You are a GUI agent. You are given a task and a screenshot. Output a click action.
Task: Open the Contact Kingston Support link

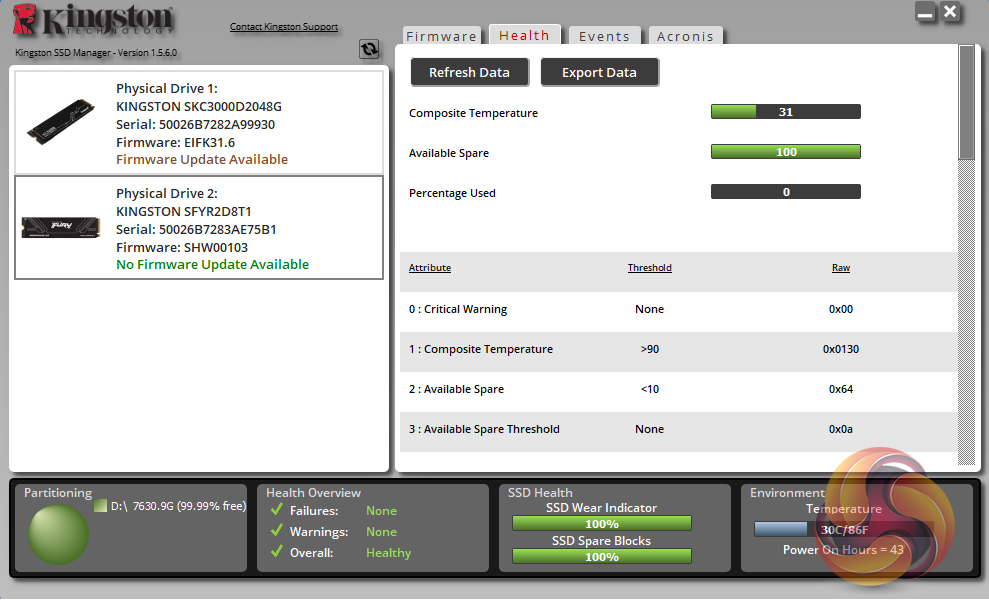pyautogui.click(x=284, y=26)
